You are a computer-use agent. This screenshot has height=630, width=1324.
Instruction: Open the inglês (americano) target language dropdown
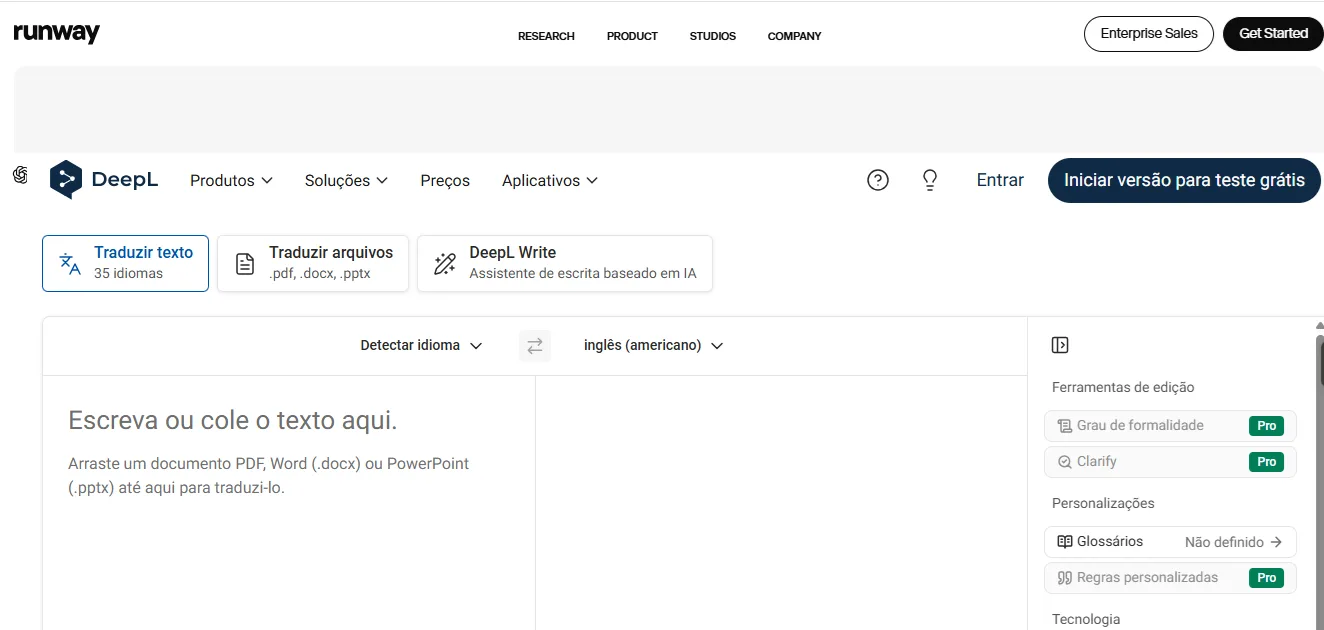[x=653, y=345]
